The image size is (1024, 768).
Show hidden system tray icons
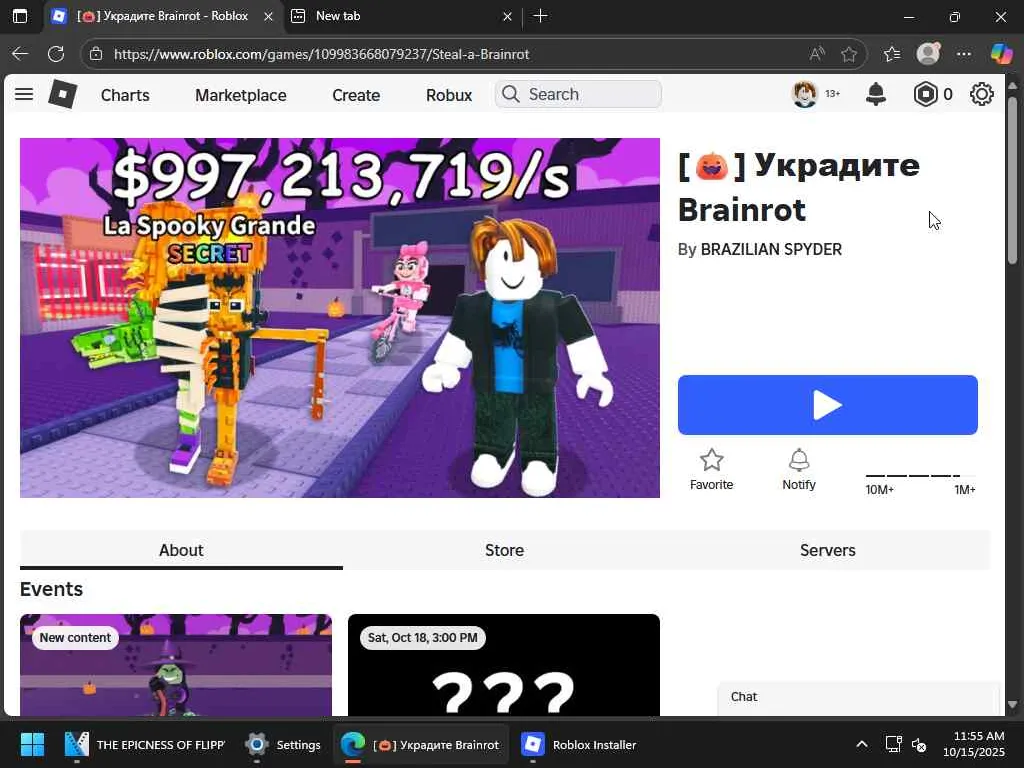[861, 744]
